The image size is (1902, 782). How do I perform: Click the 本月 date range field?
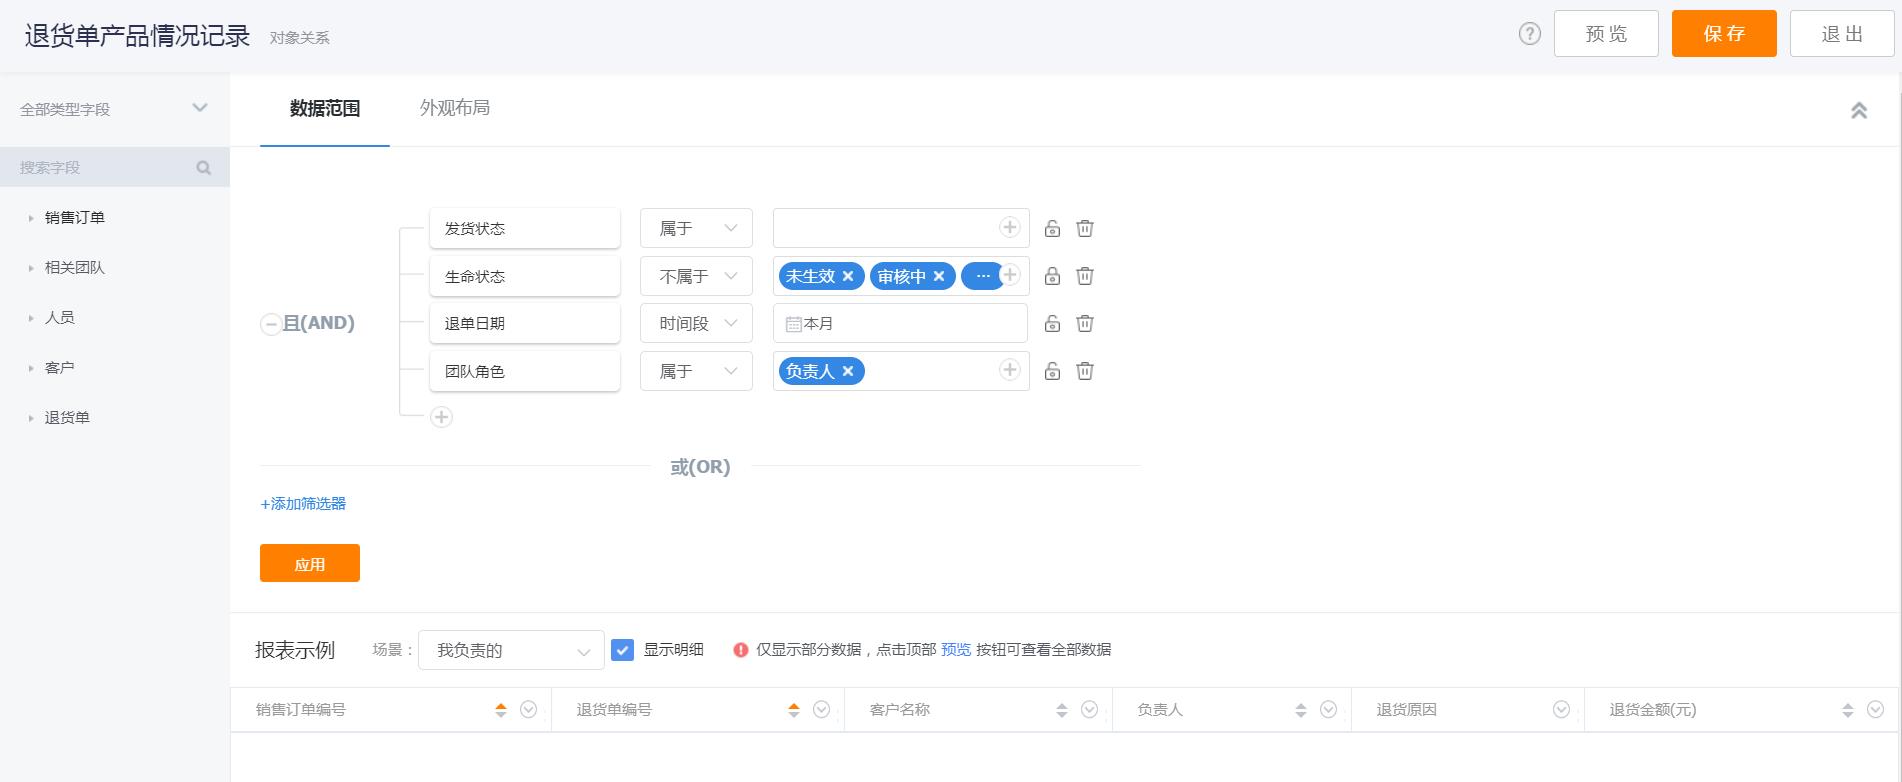(900, 324)
